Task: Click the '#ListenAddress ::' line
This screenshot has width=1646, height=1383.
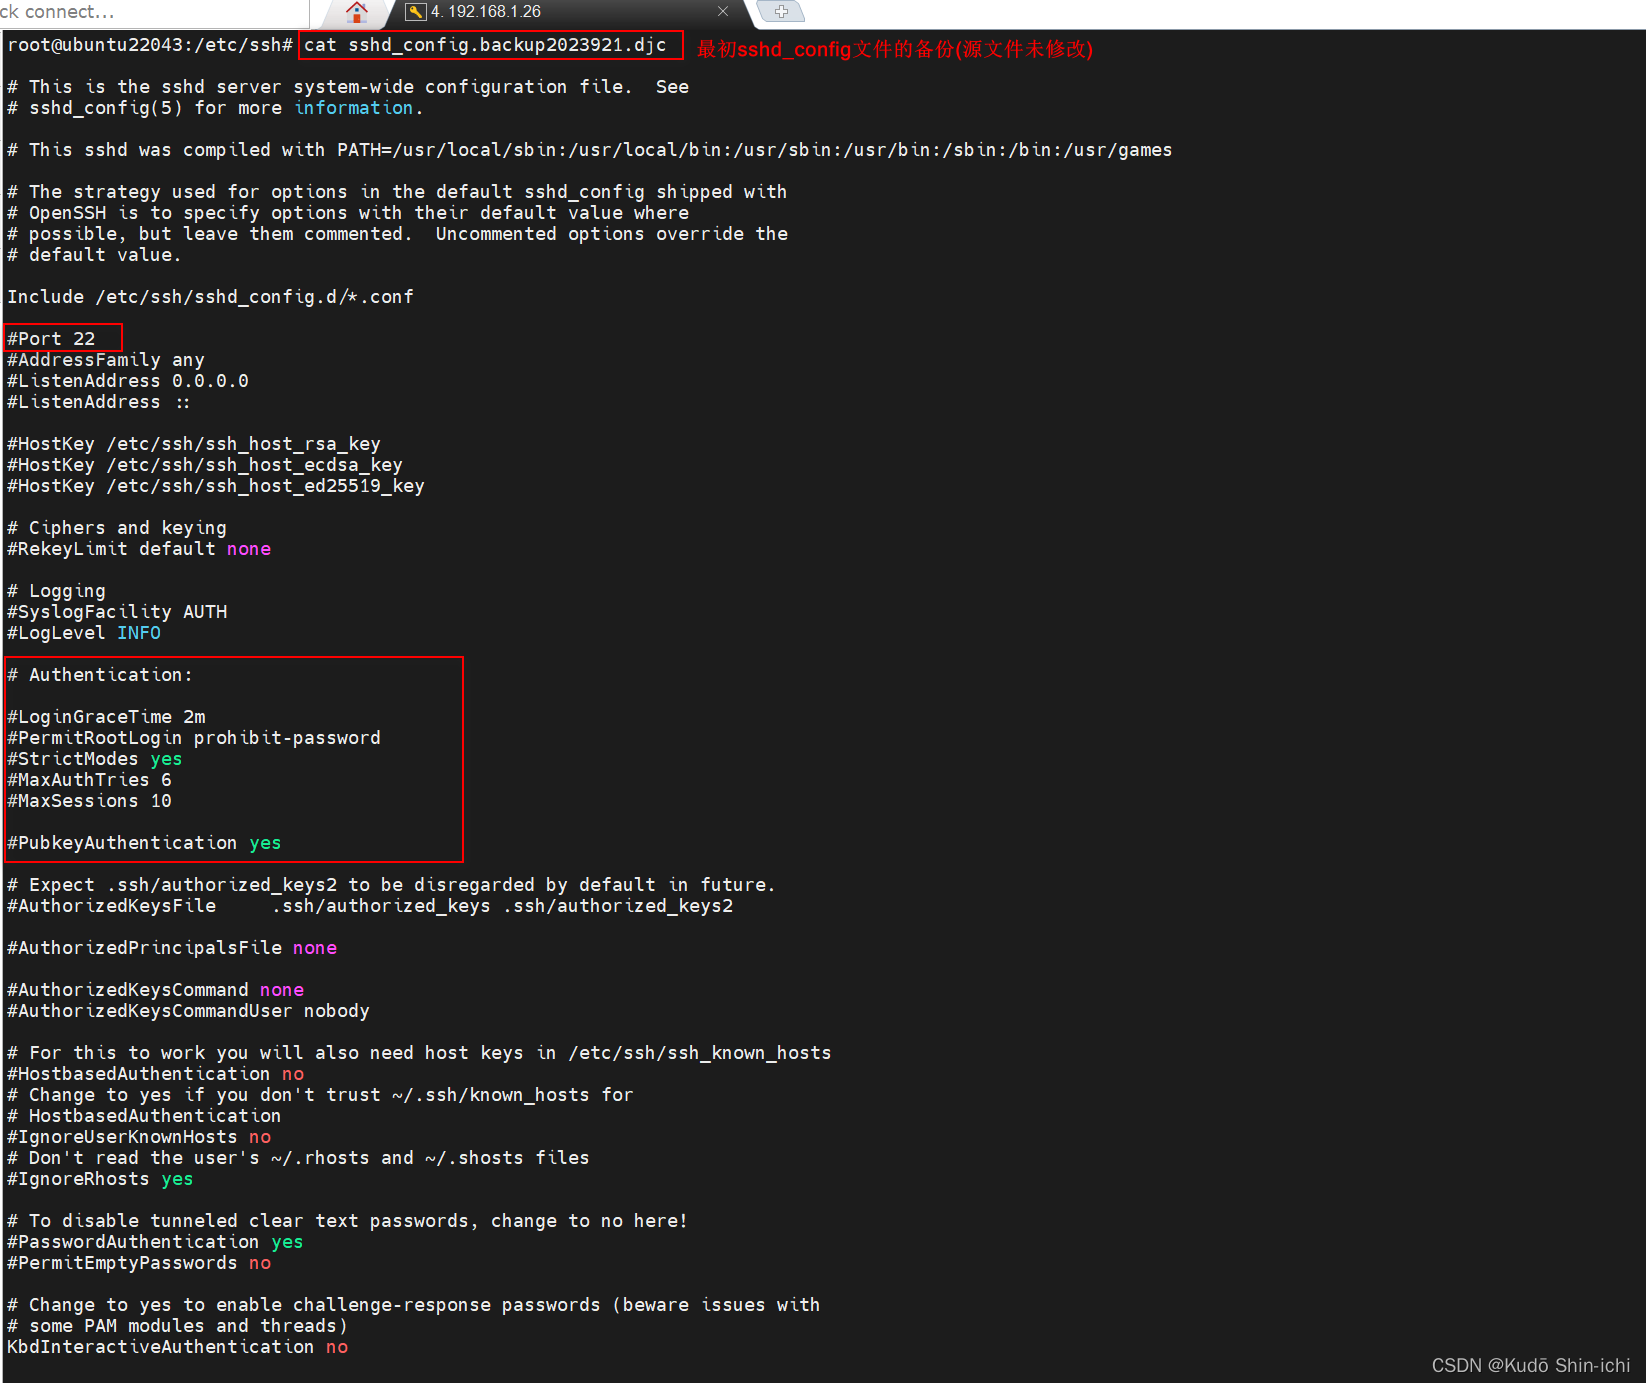Action: (98, 402)
